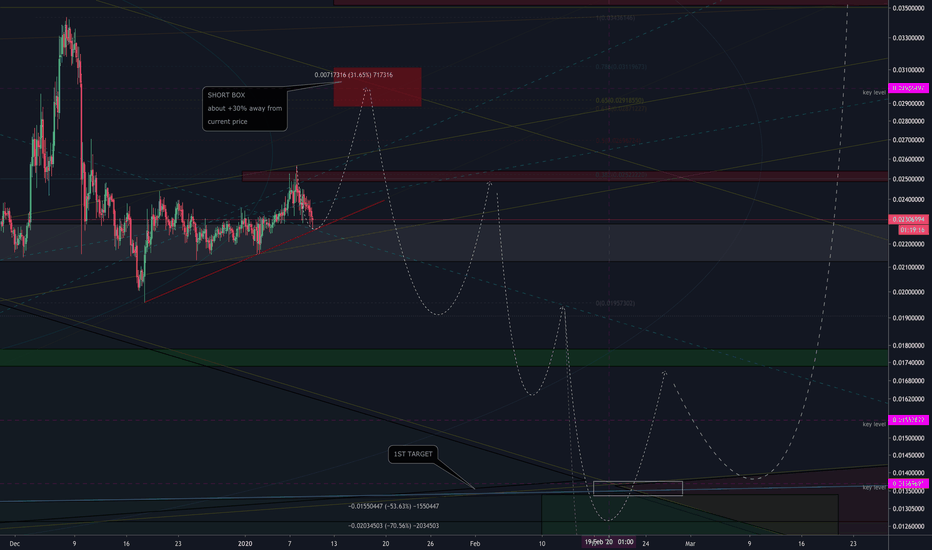Select the 1ST TARGET callout label
The height and width of the screenshot is (550, 932).
pos(413,454)
